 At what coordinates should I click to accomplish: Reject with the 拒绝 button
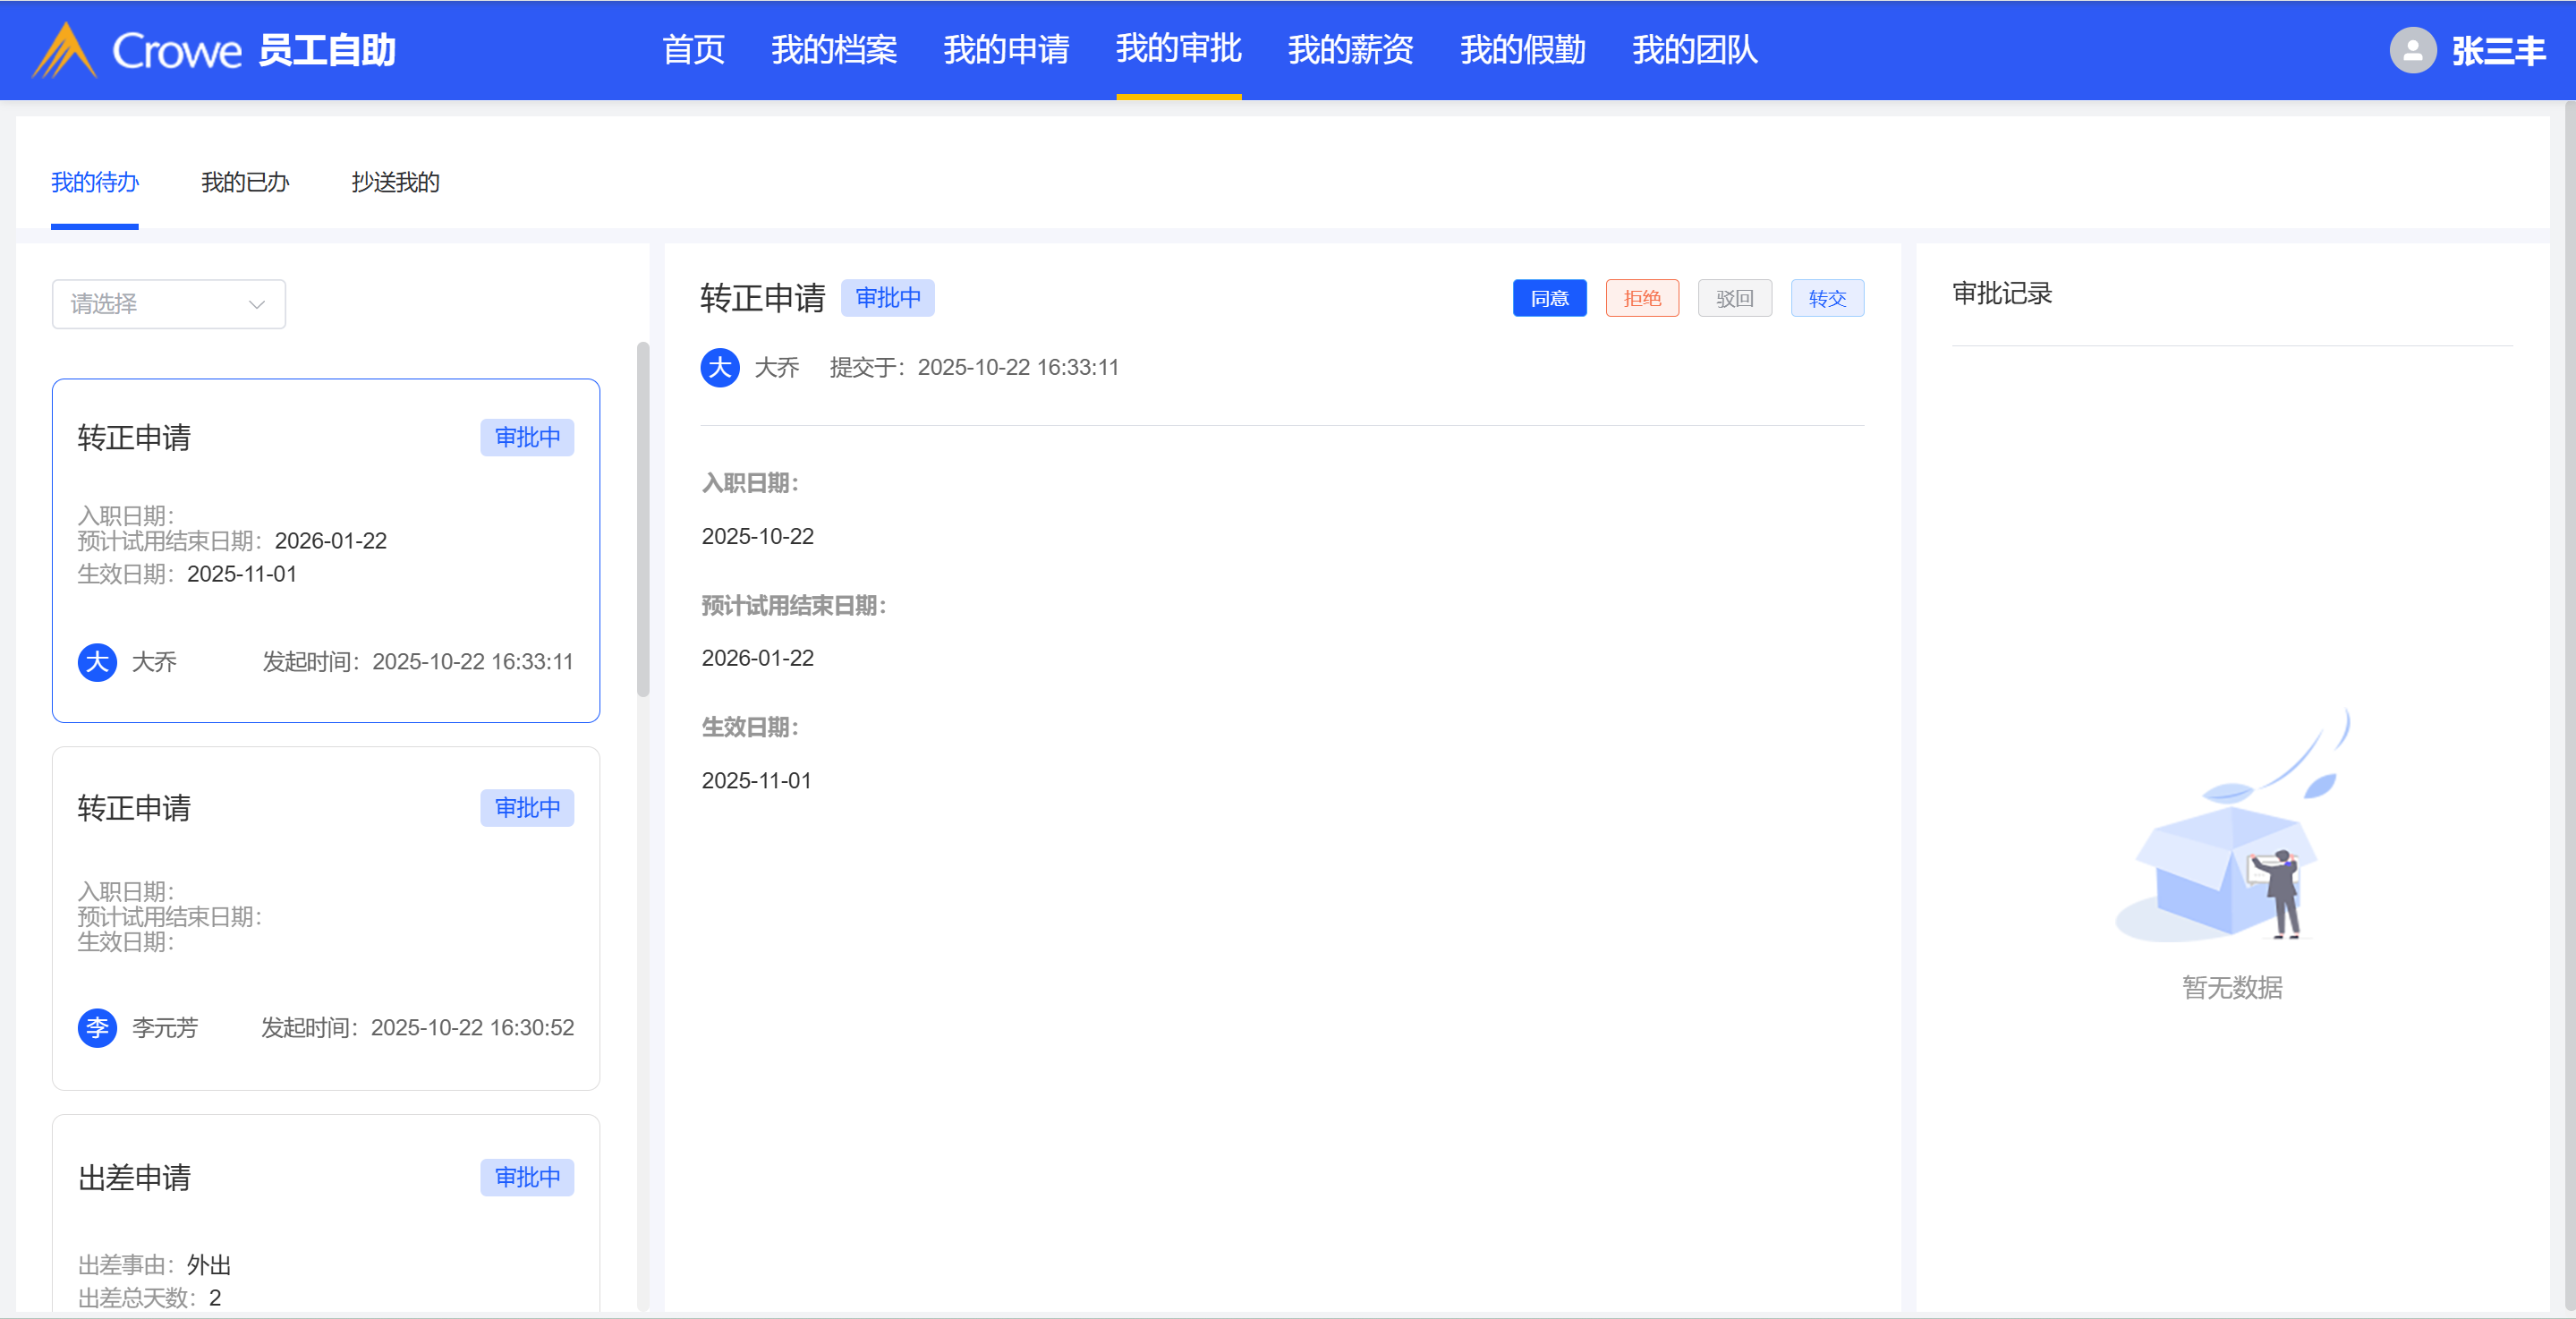1641,298
